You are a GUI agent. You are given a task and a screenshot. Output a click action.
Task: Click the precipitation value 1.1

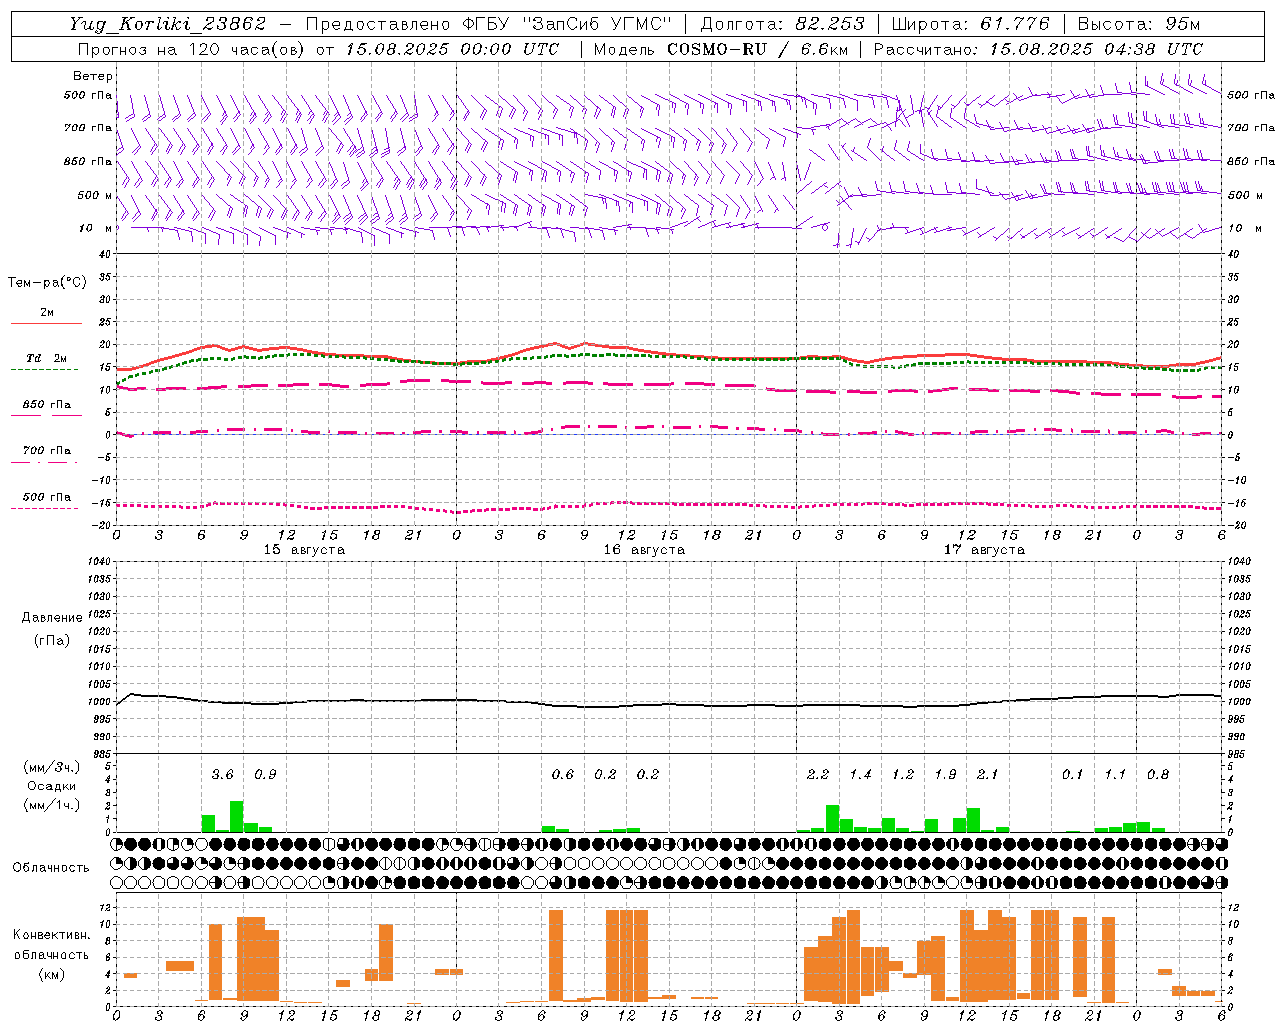[x=1115, y=775]
